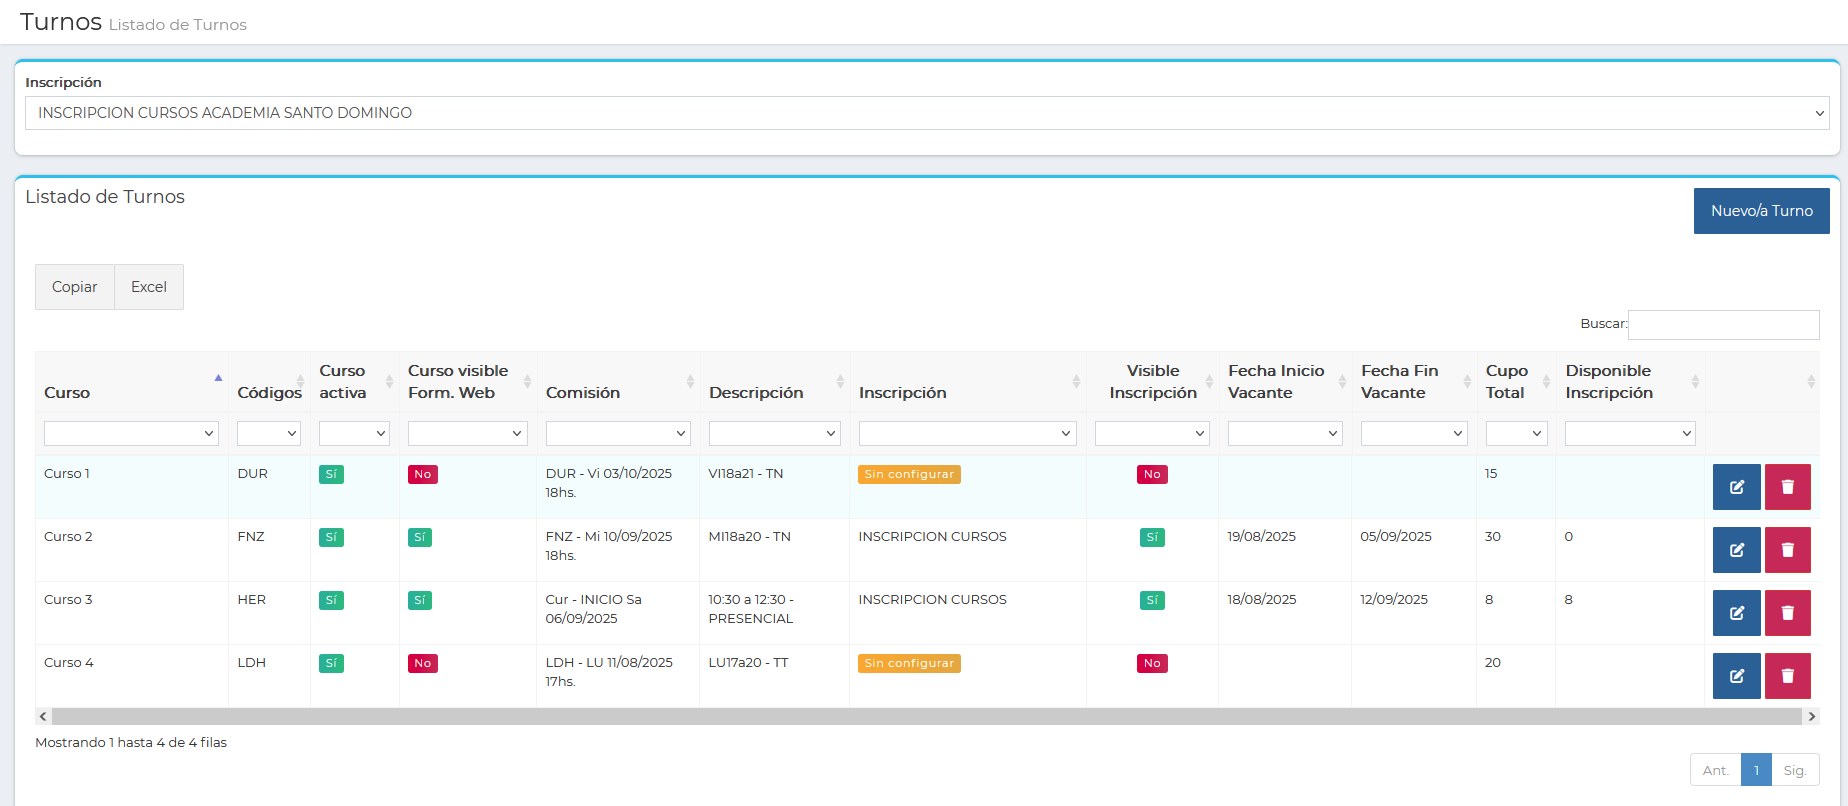Open the Visible Inscripción filter
Screen dimensions: 1848x806
click(1152, 433)
